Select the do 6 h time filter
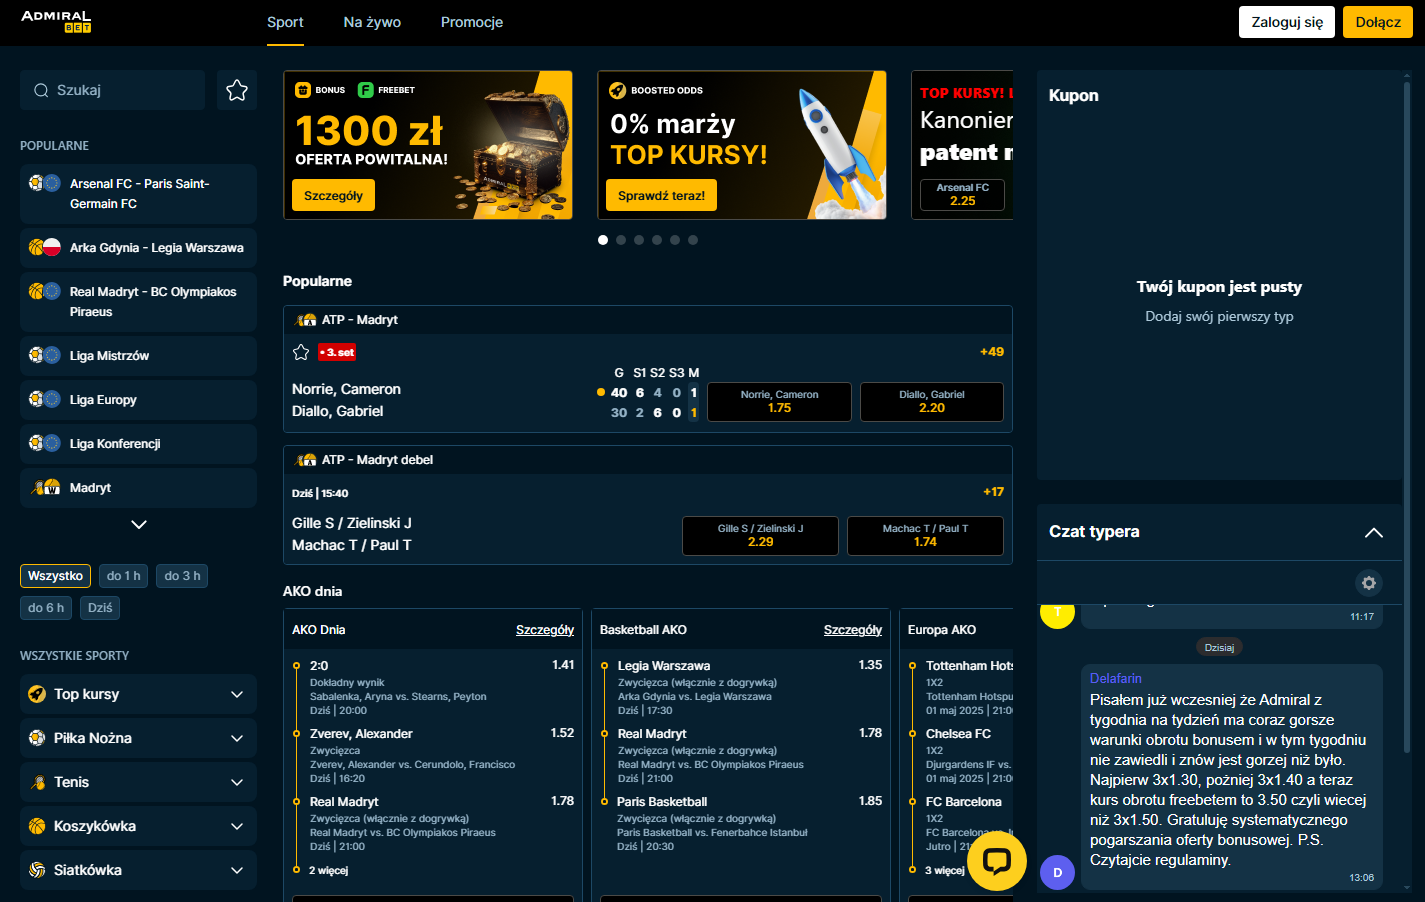The image size is (1425, 902). tap(46, 607)
